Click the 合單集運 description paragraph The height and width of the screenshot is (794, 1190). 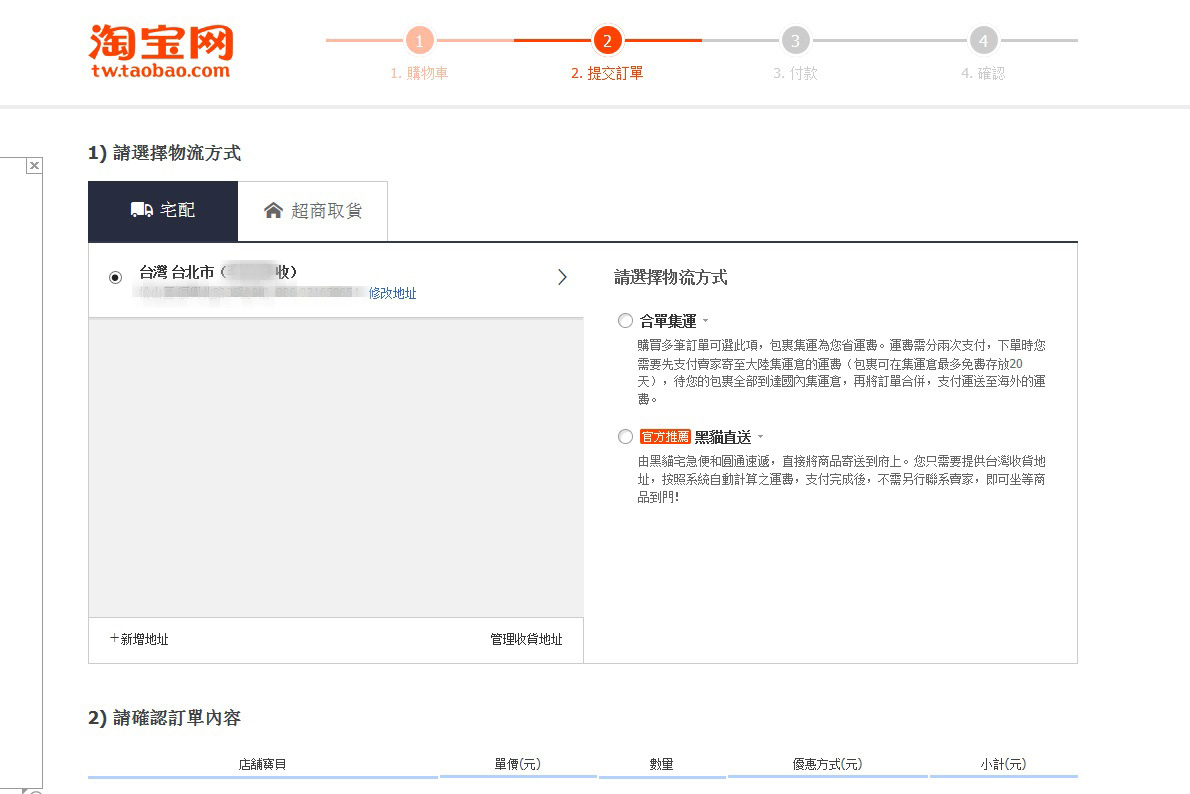[x=841, y=372]
